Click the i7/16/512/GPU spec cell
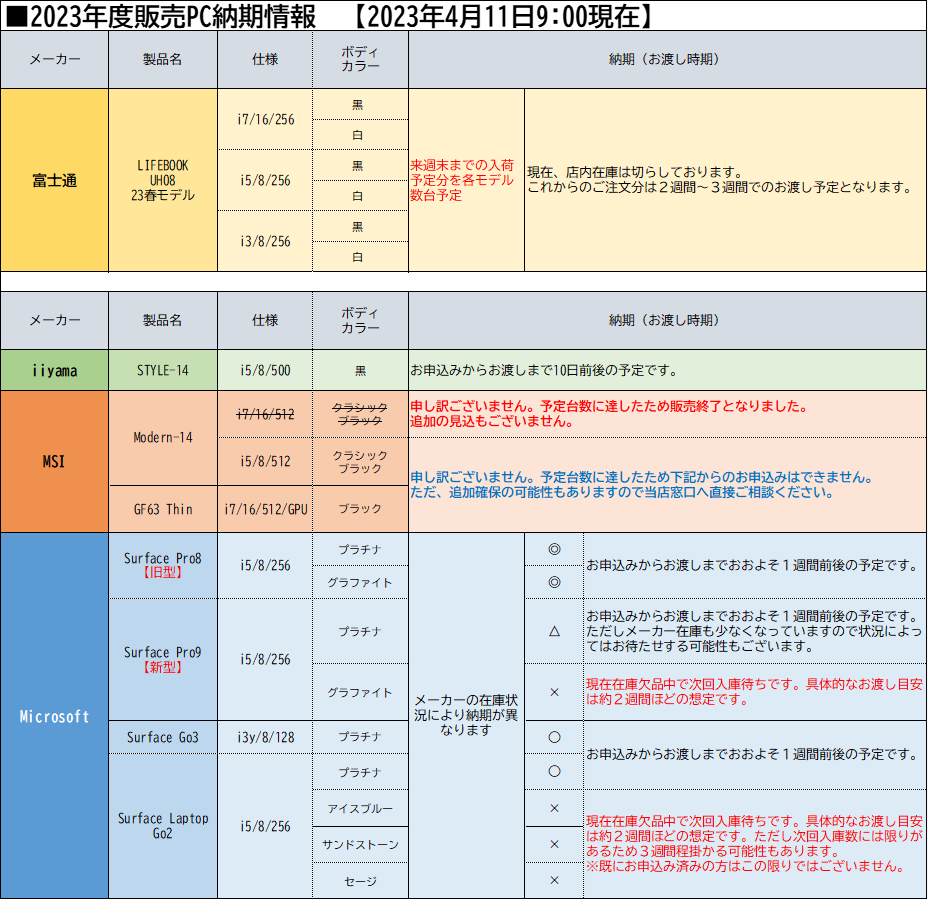The image size is (928, 900). (265, 509)
